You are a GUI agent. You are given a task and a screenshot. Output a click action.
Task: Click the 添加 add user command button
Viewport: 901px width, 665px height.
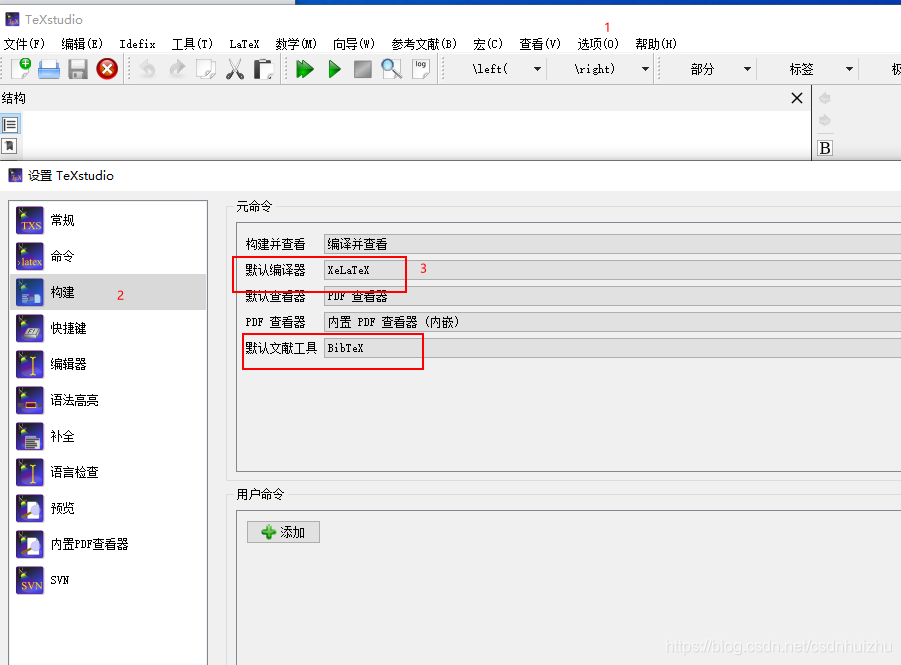(283, 532)
